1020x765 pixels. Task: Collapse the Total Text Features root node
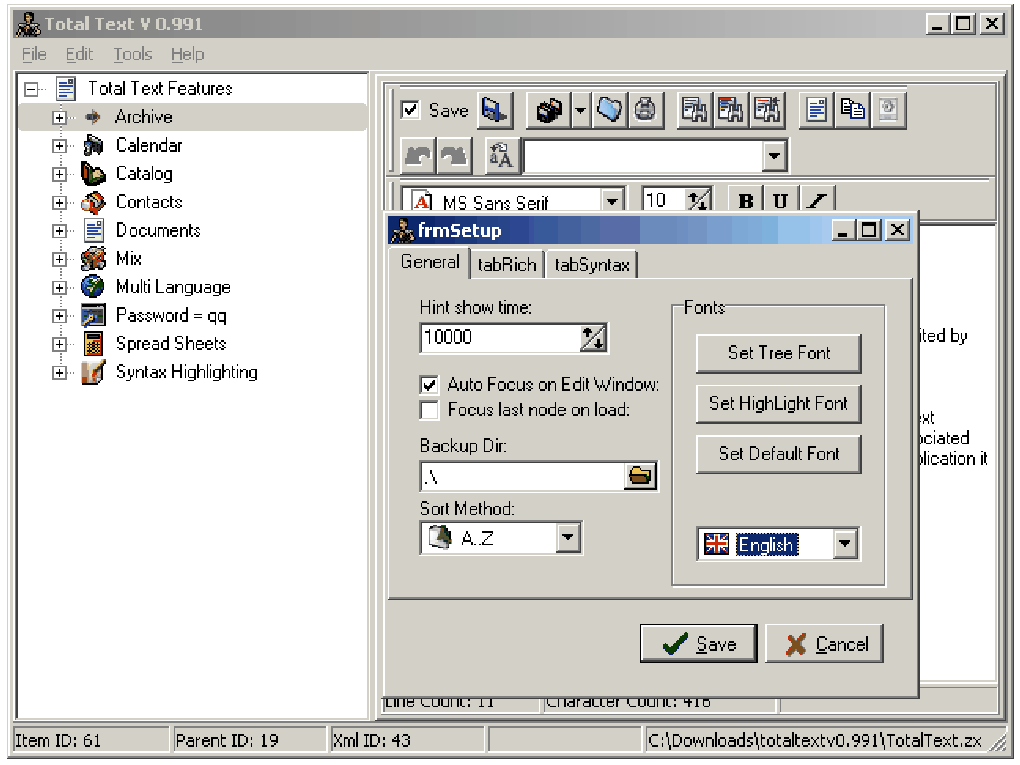tap(31, 88)
